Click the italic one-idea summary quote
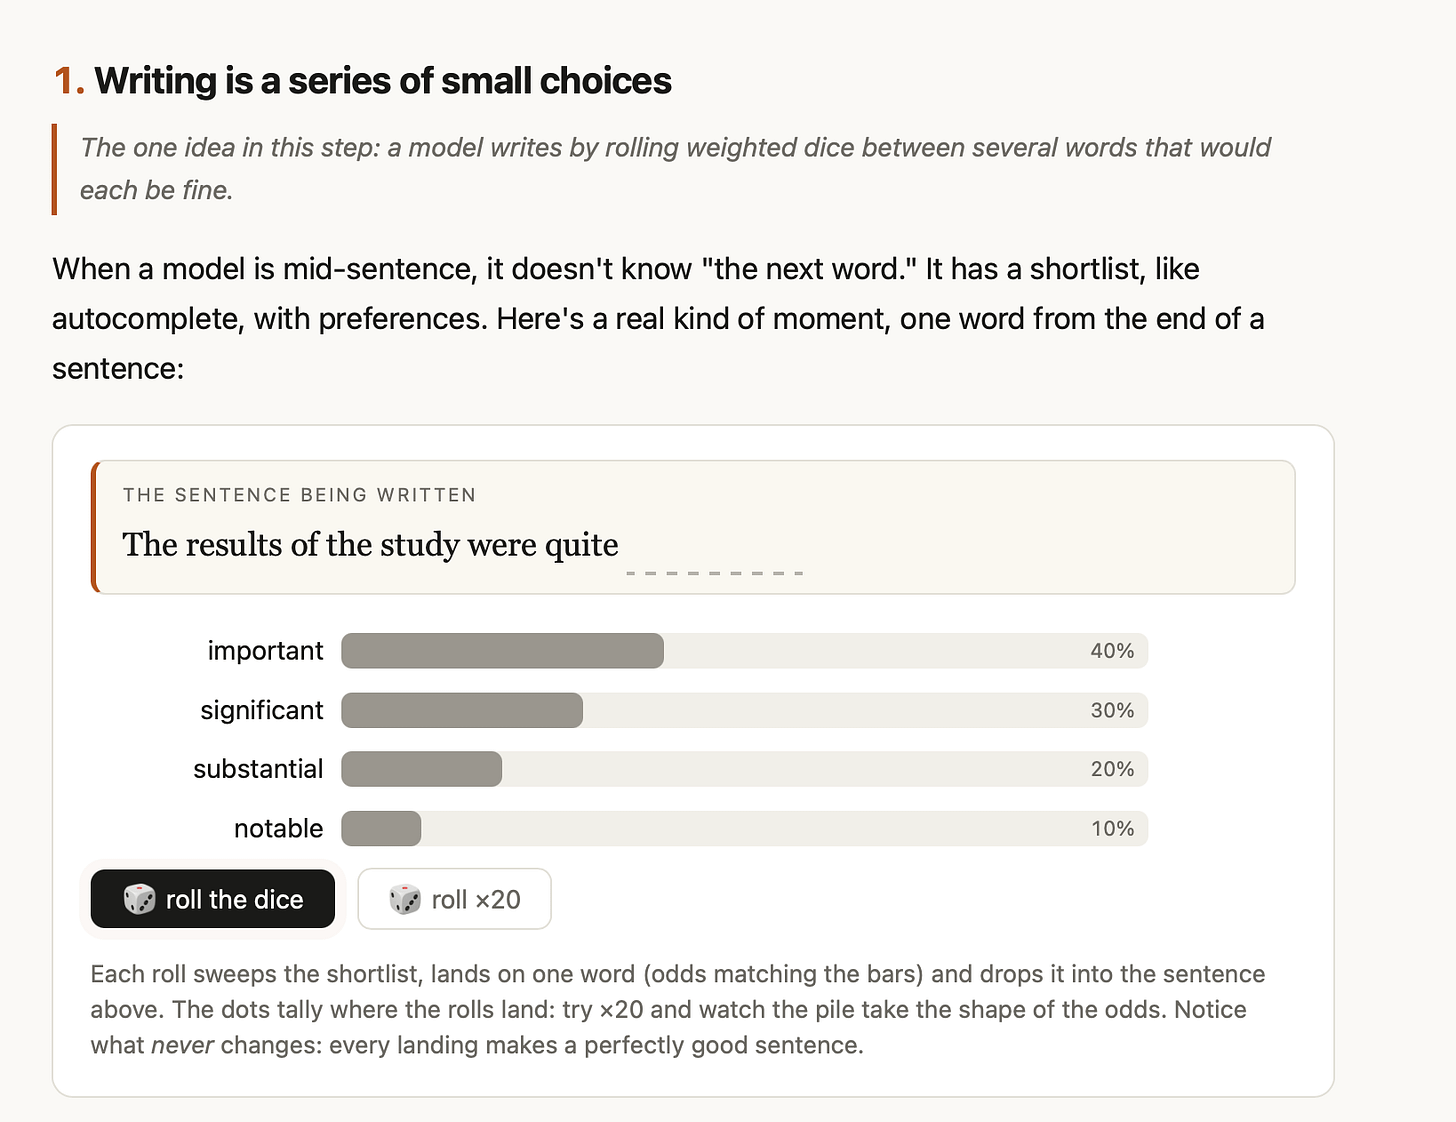The height and width of the screenshot is (1122, 1456). (x=675, y=169)
